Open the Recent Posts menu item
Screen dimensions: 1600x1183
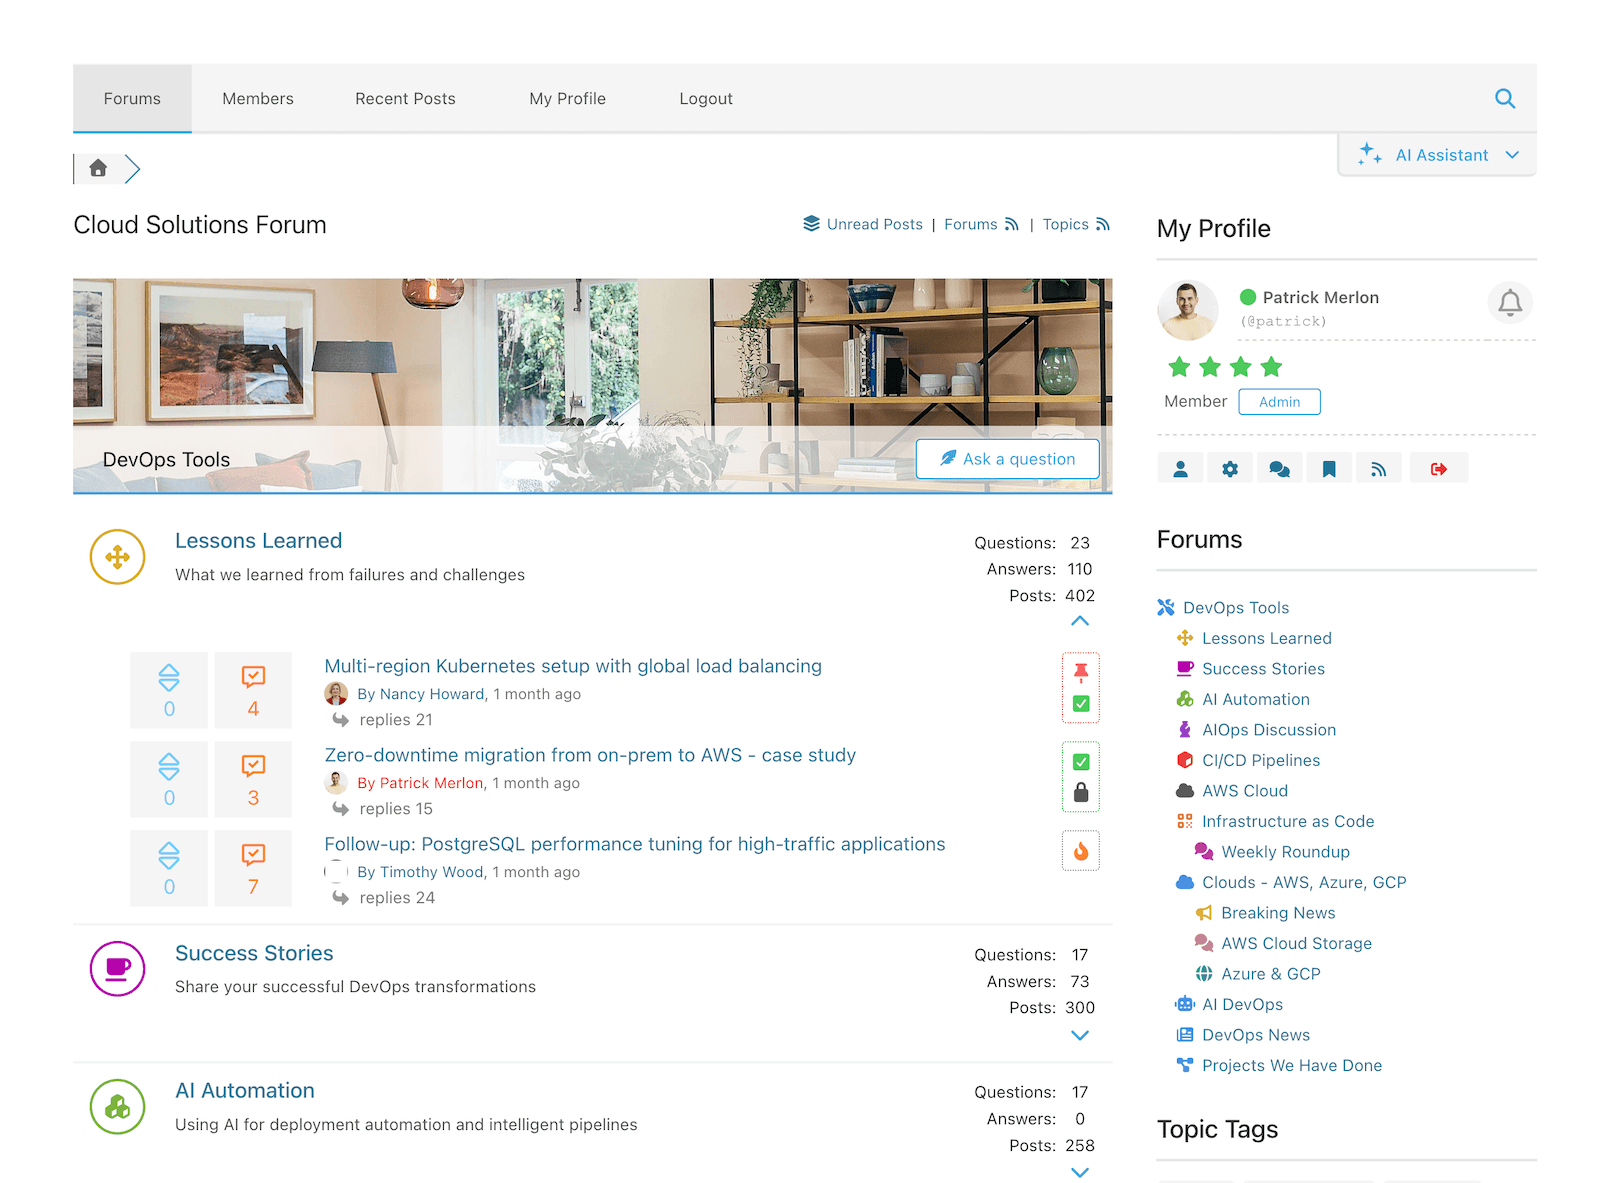click(x=405, y=98)
